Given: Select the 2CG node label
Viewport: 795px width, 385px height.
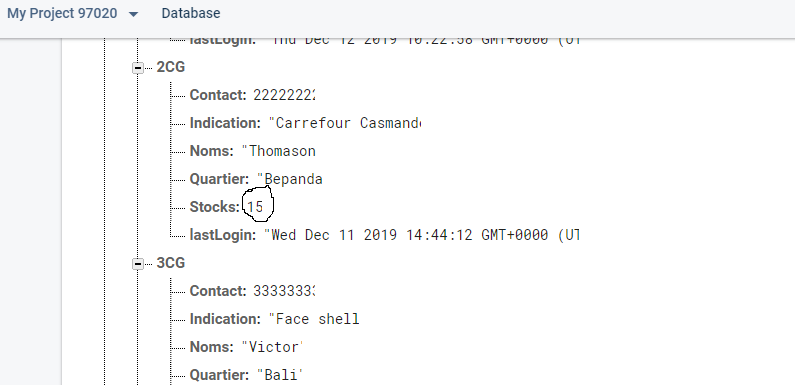Looking at the screenshot, I should (x=171, y=67).
